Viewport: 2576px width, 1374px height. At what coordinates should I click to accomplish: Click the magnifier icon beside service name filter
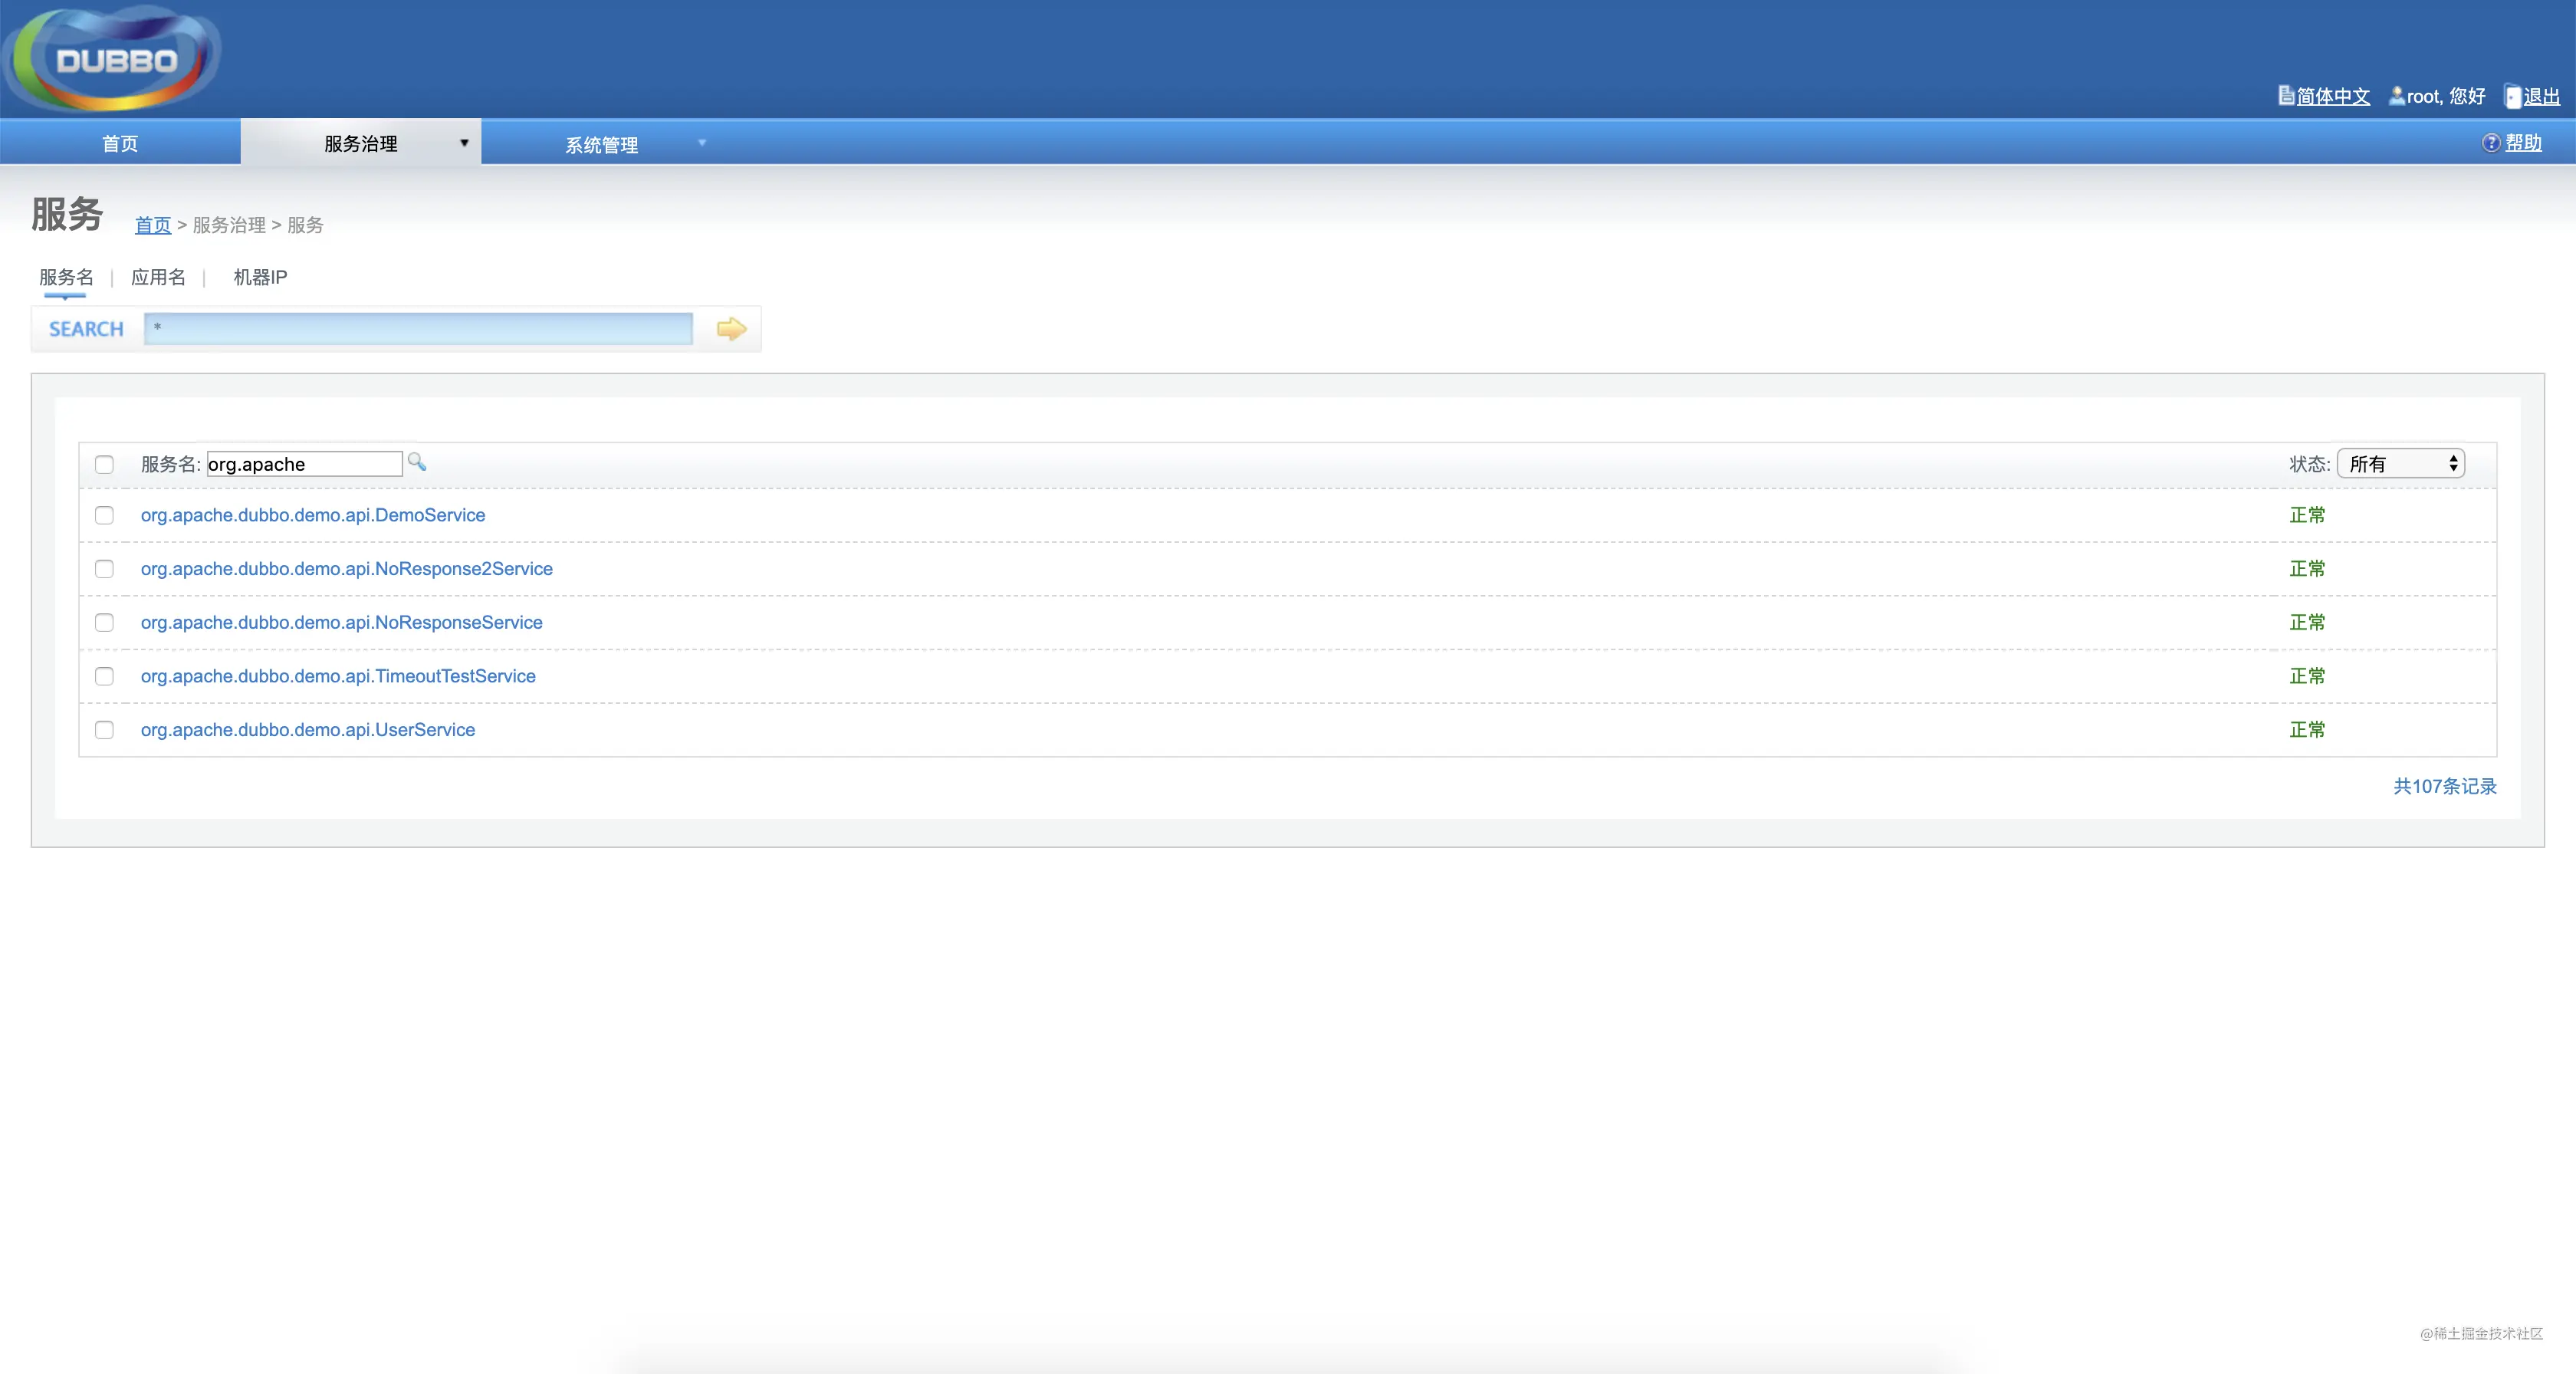coord(417,462)
